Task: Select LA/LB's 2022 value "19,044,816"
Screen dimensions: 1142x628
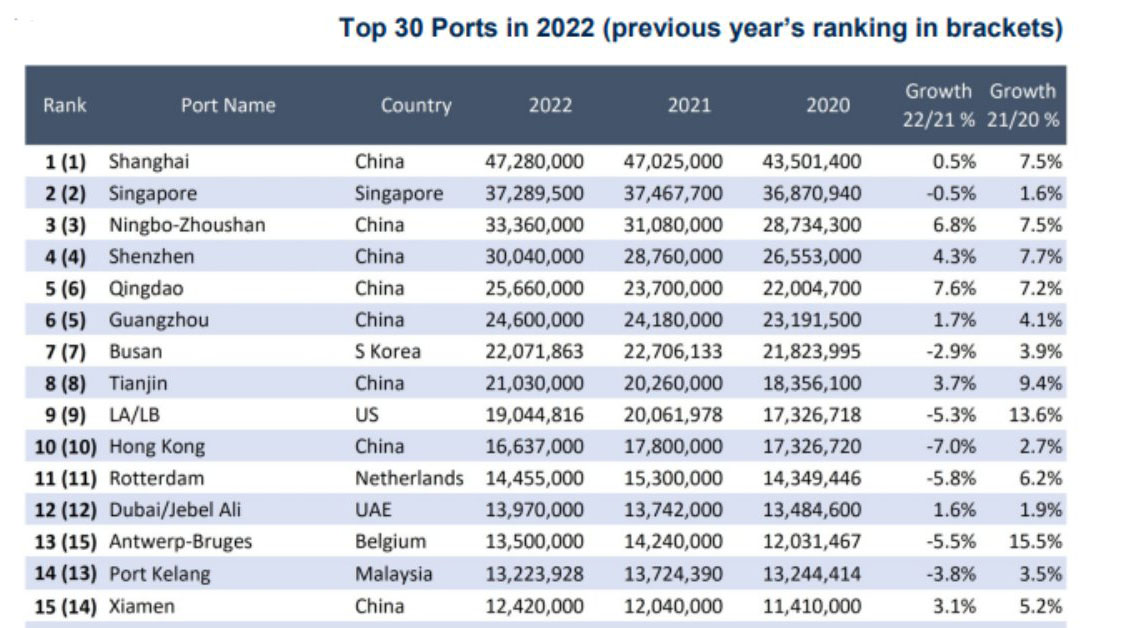Action: tap(535, 415)
